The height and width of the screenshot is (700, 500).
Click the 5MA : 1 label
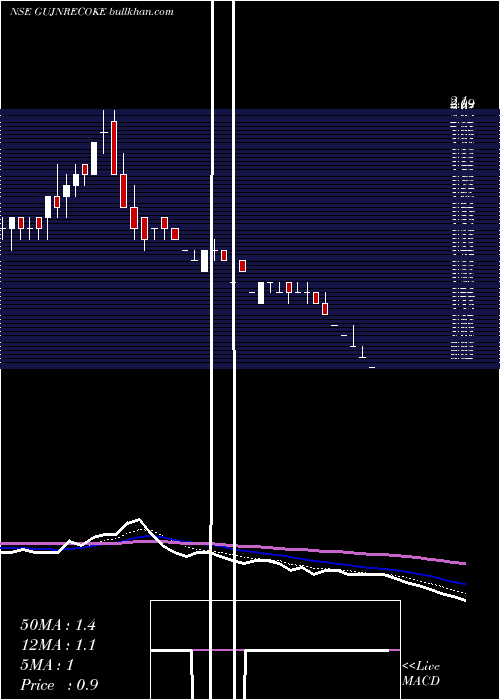[47, 665]
